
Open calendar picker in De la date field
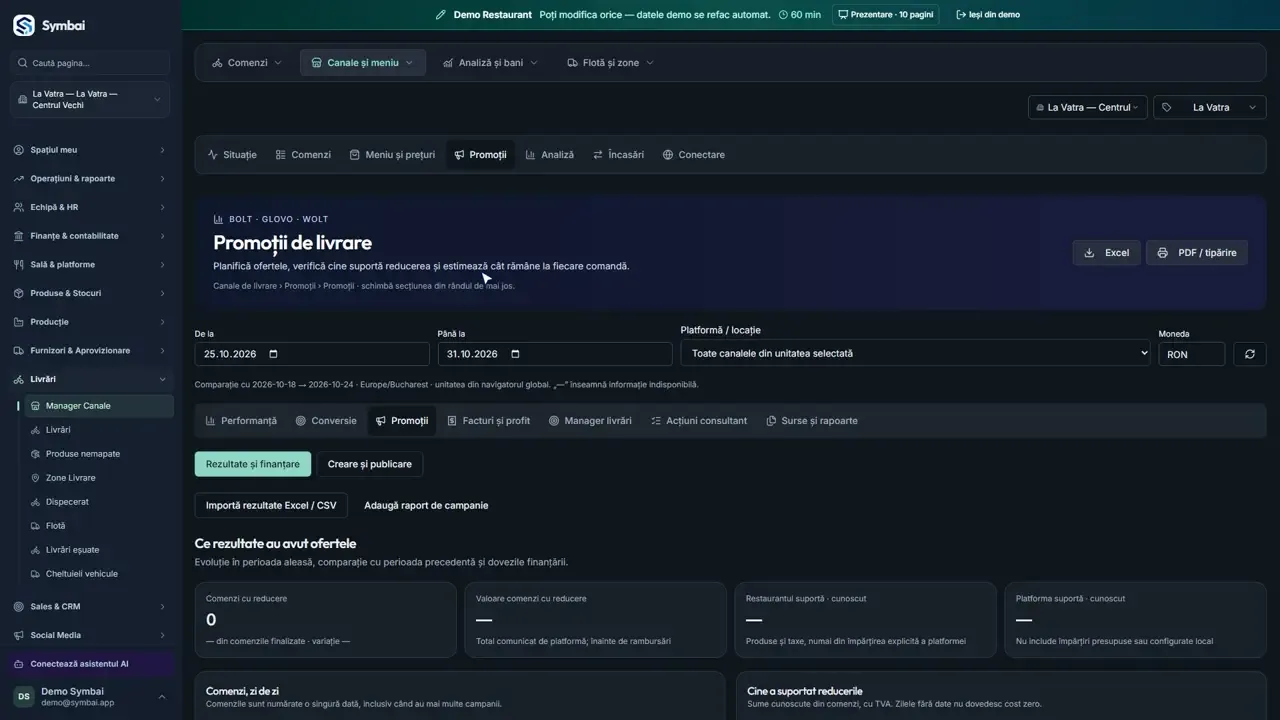click(274, 354)
